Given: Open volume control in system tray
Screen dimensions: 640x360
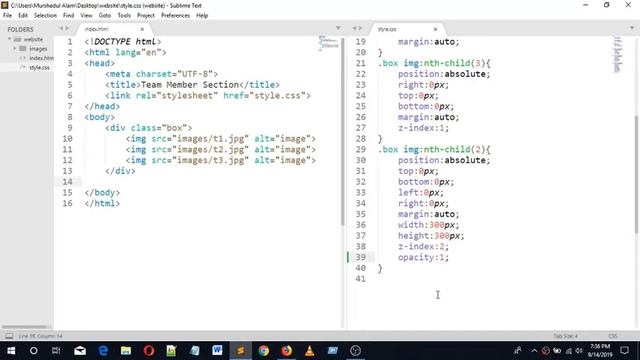Looking at the screenshot, I should [579, 351].
